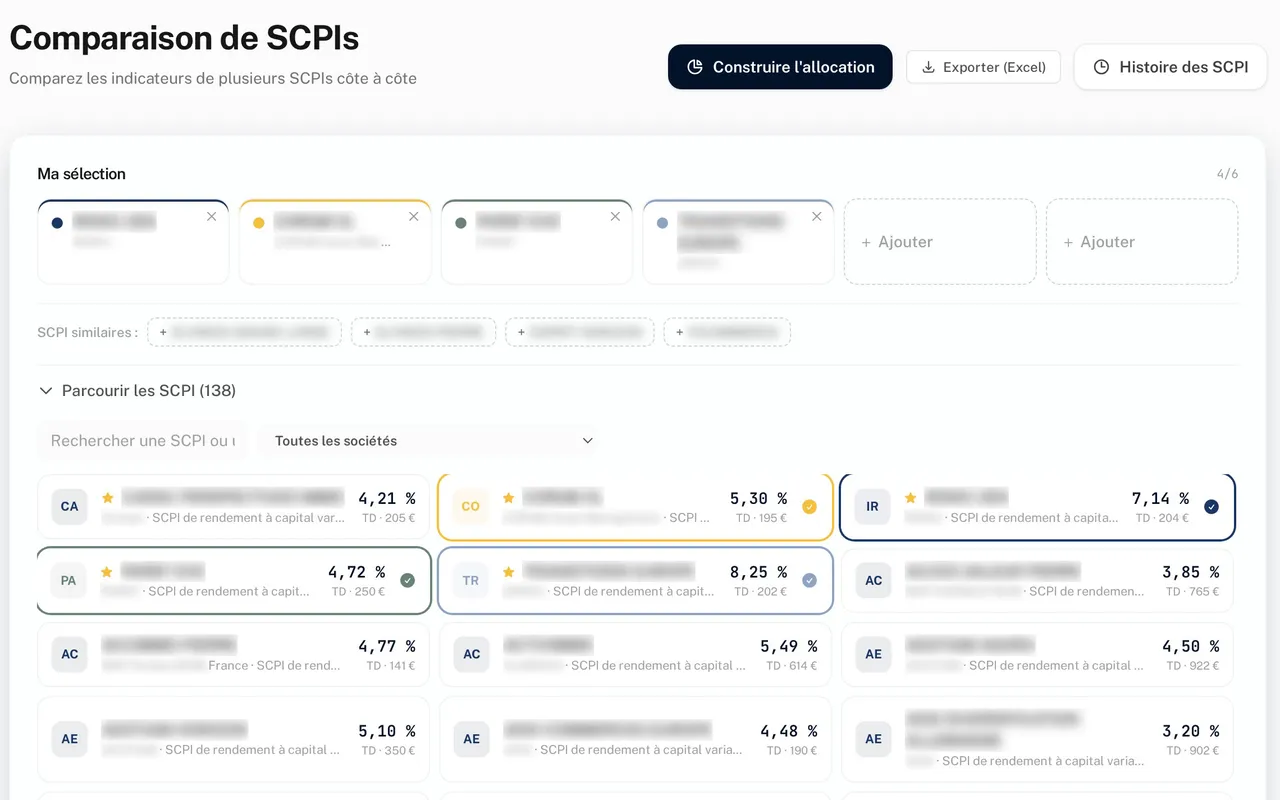Remove the yellow-dot SCPI from Ma sélection

click(x=414, y=217)
